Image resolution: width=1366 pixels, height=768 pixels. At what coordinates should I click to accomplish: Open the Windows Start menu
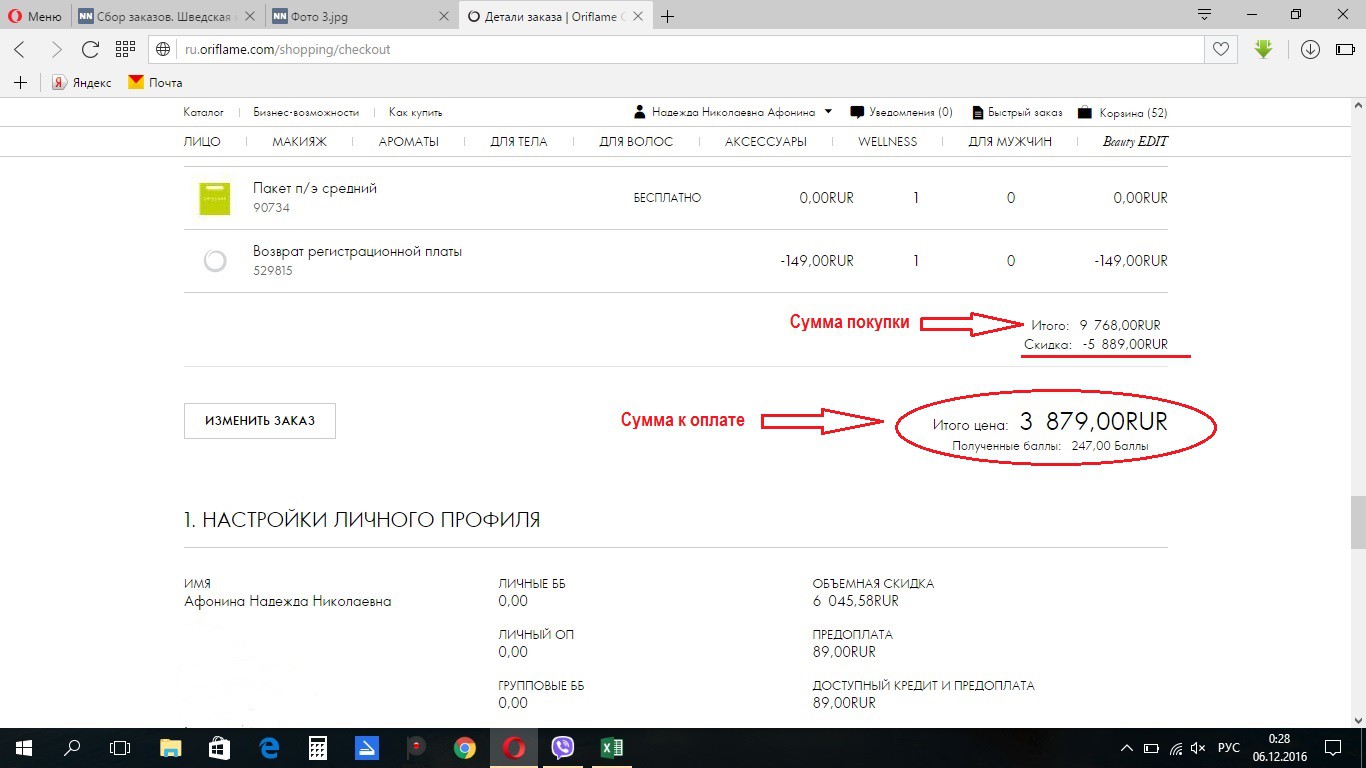23,747
